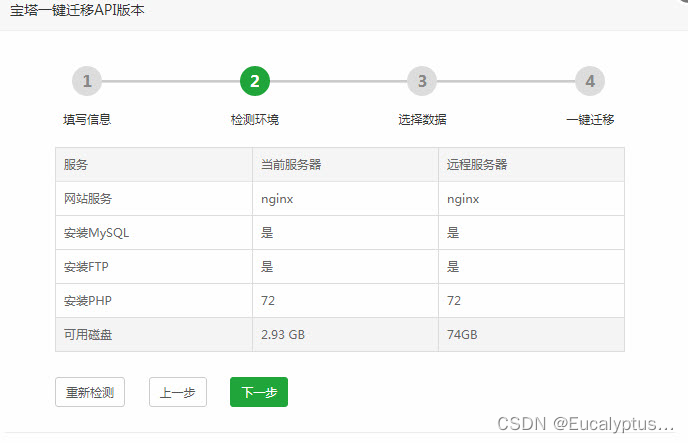This screenshot has width=688, height=443.
Task: Click the 远程服务器 column header
Action: [x=477, y=165]
